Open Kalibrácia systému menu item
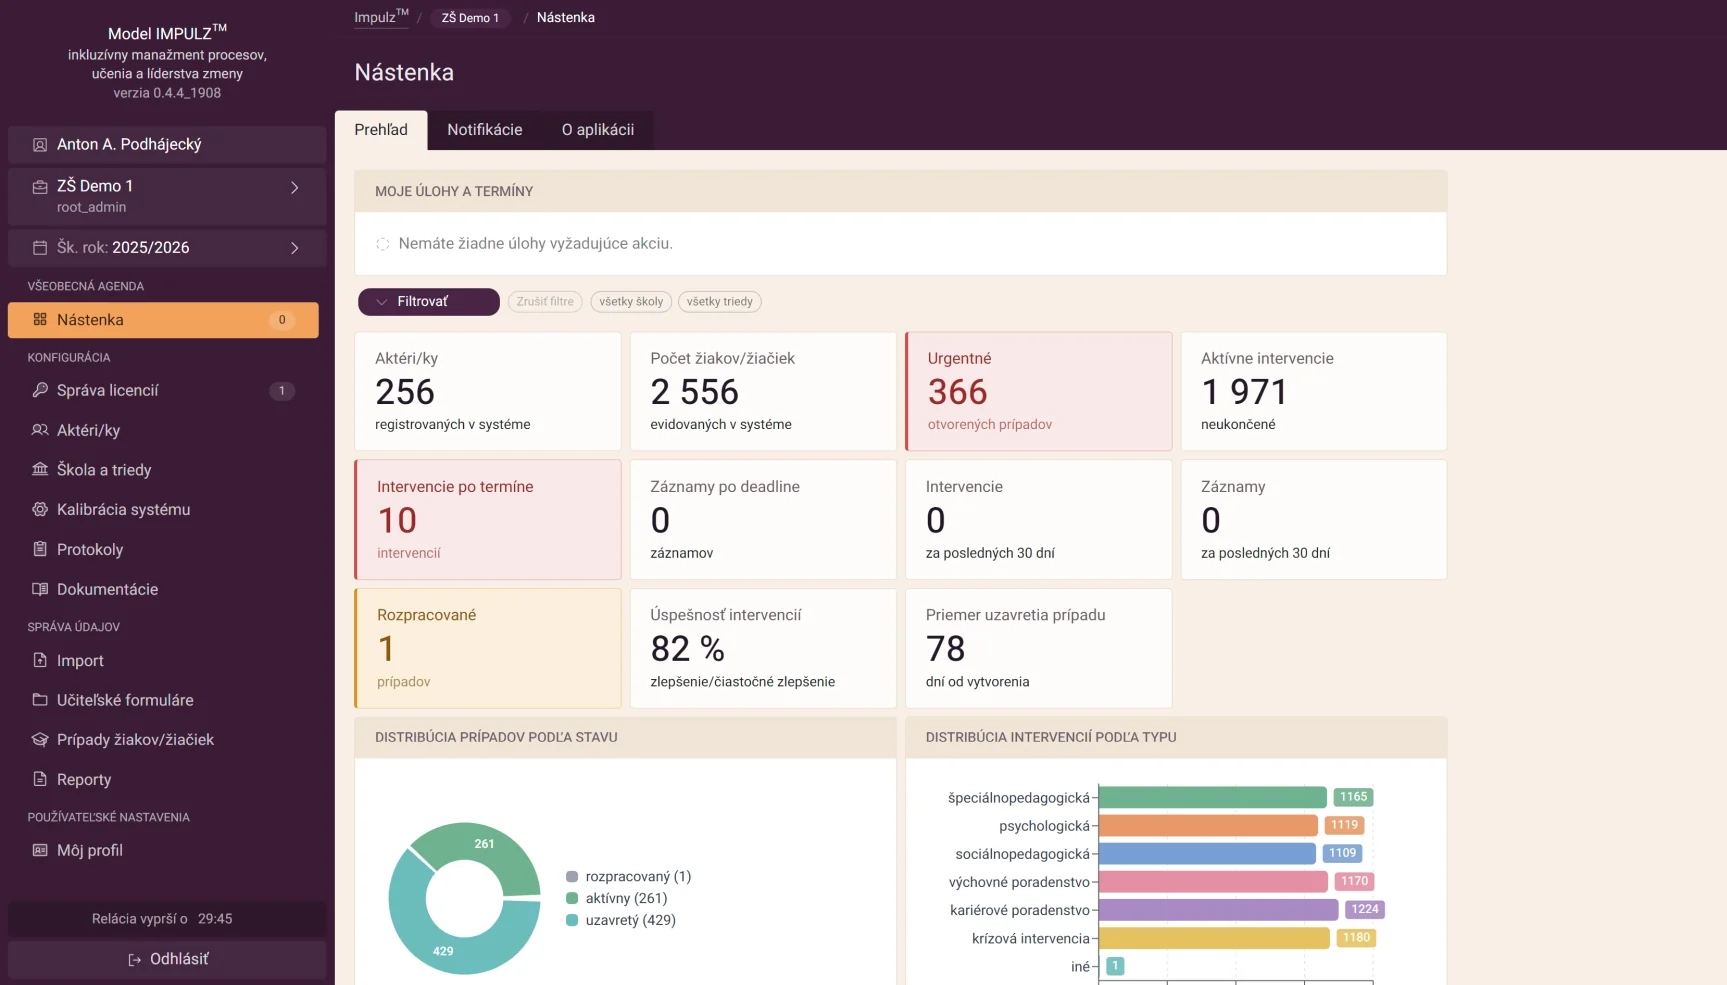The height and width of the screenshot is (985, 1727). pyautogui.click(x=163, y=509)
